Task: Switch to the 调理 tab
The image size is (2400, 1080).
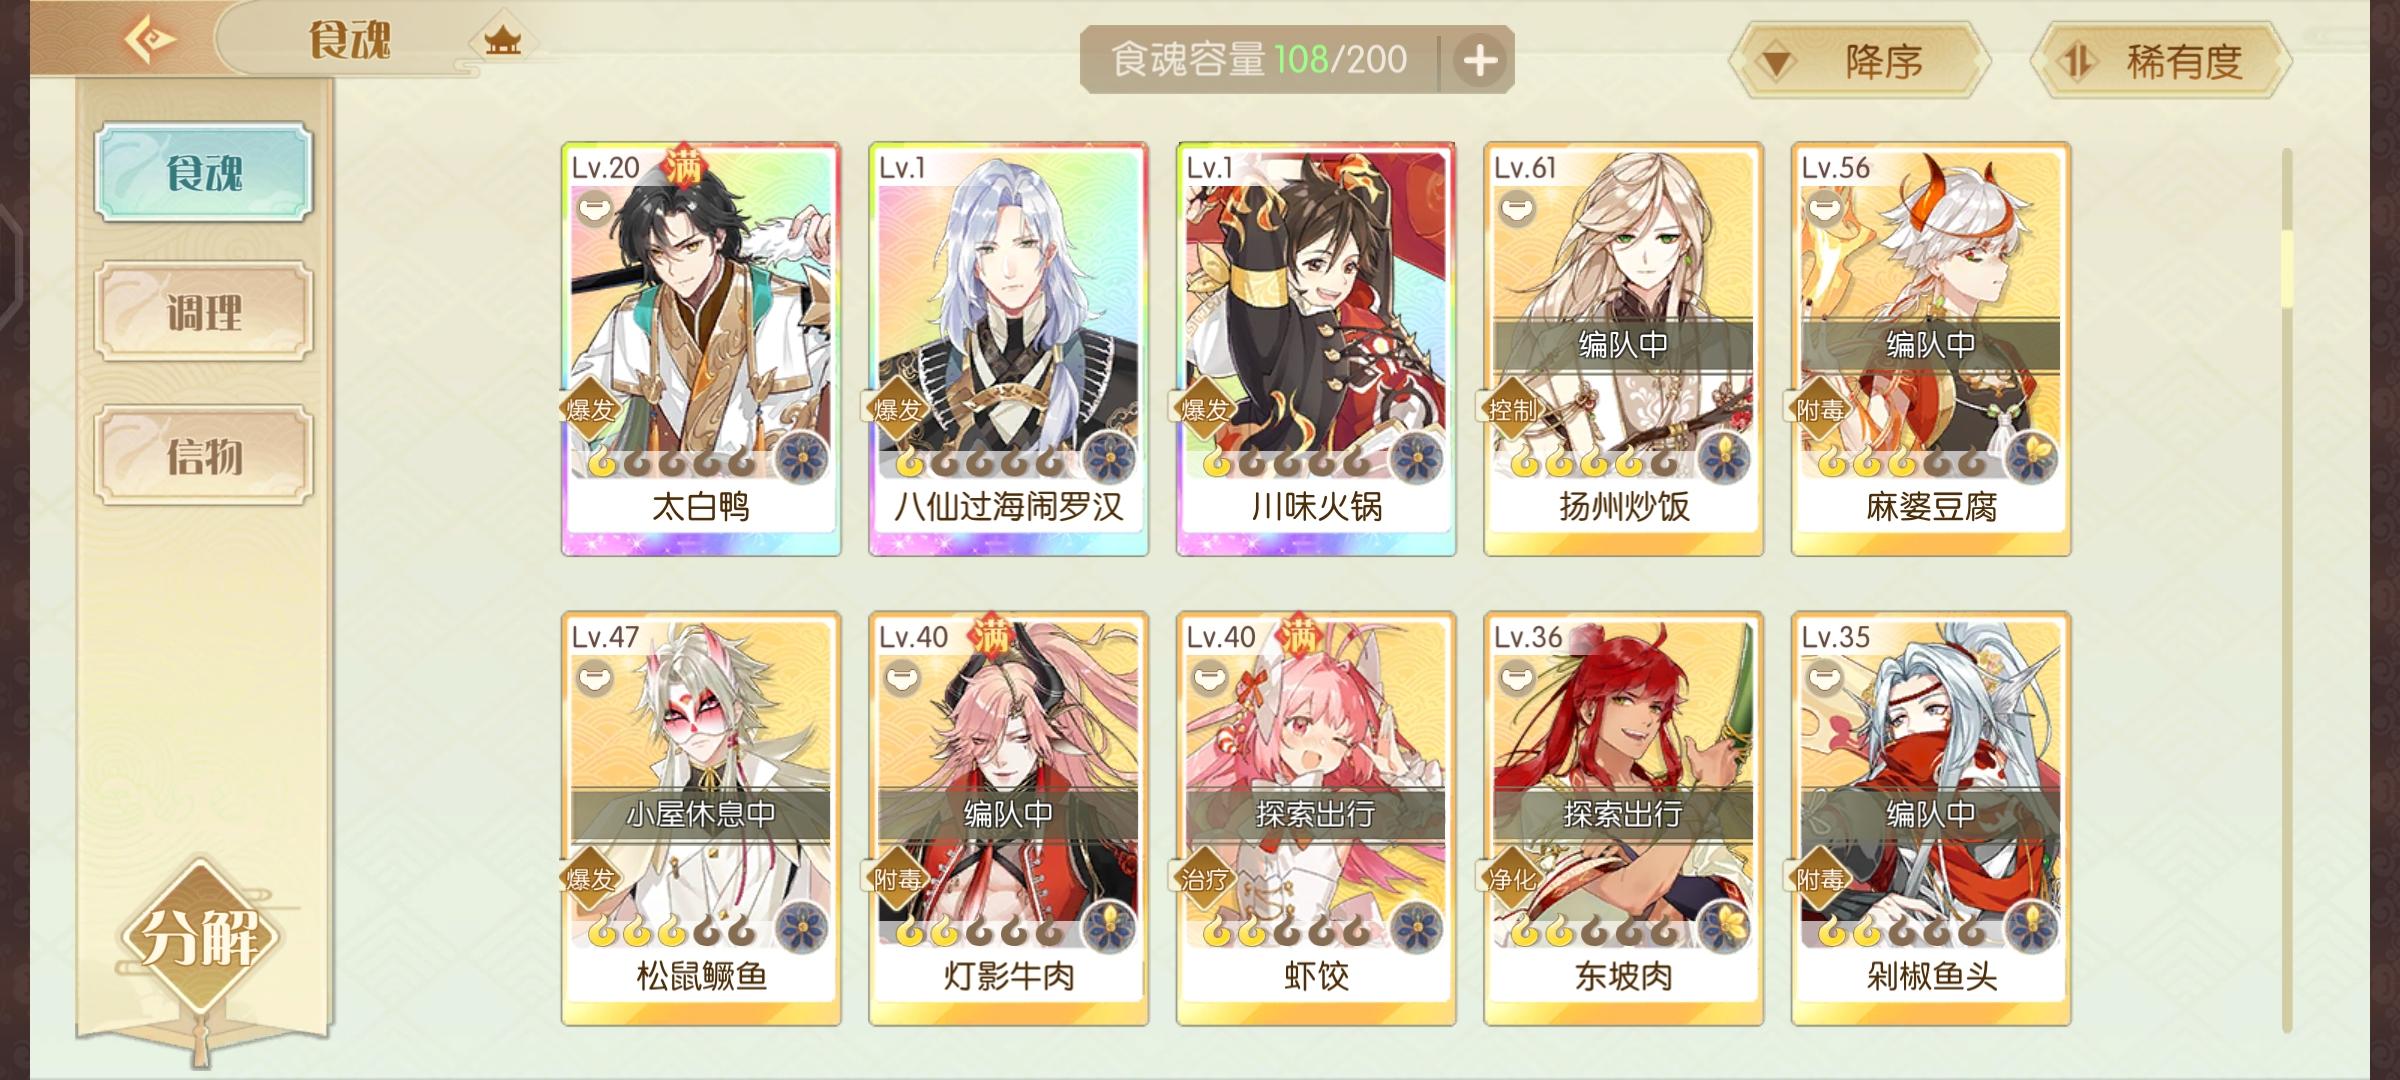Action: coord(204,312)
